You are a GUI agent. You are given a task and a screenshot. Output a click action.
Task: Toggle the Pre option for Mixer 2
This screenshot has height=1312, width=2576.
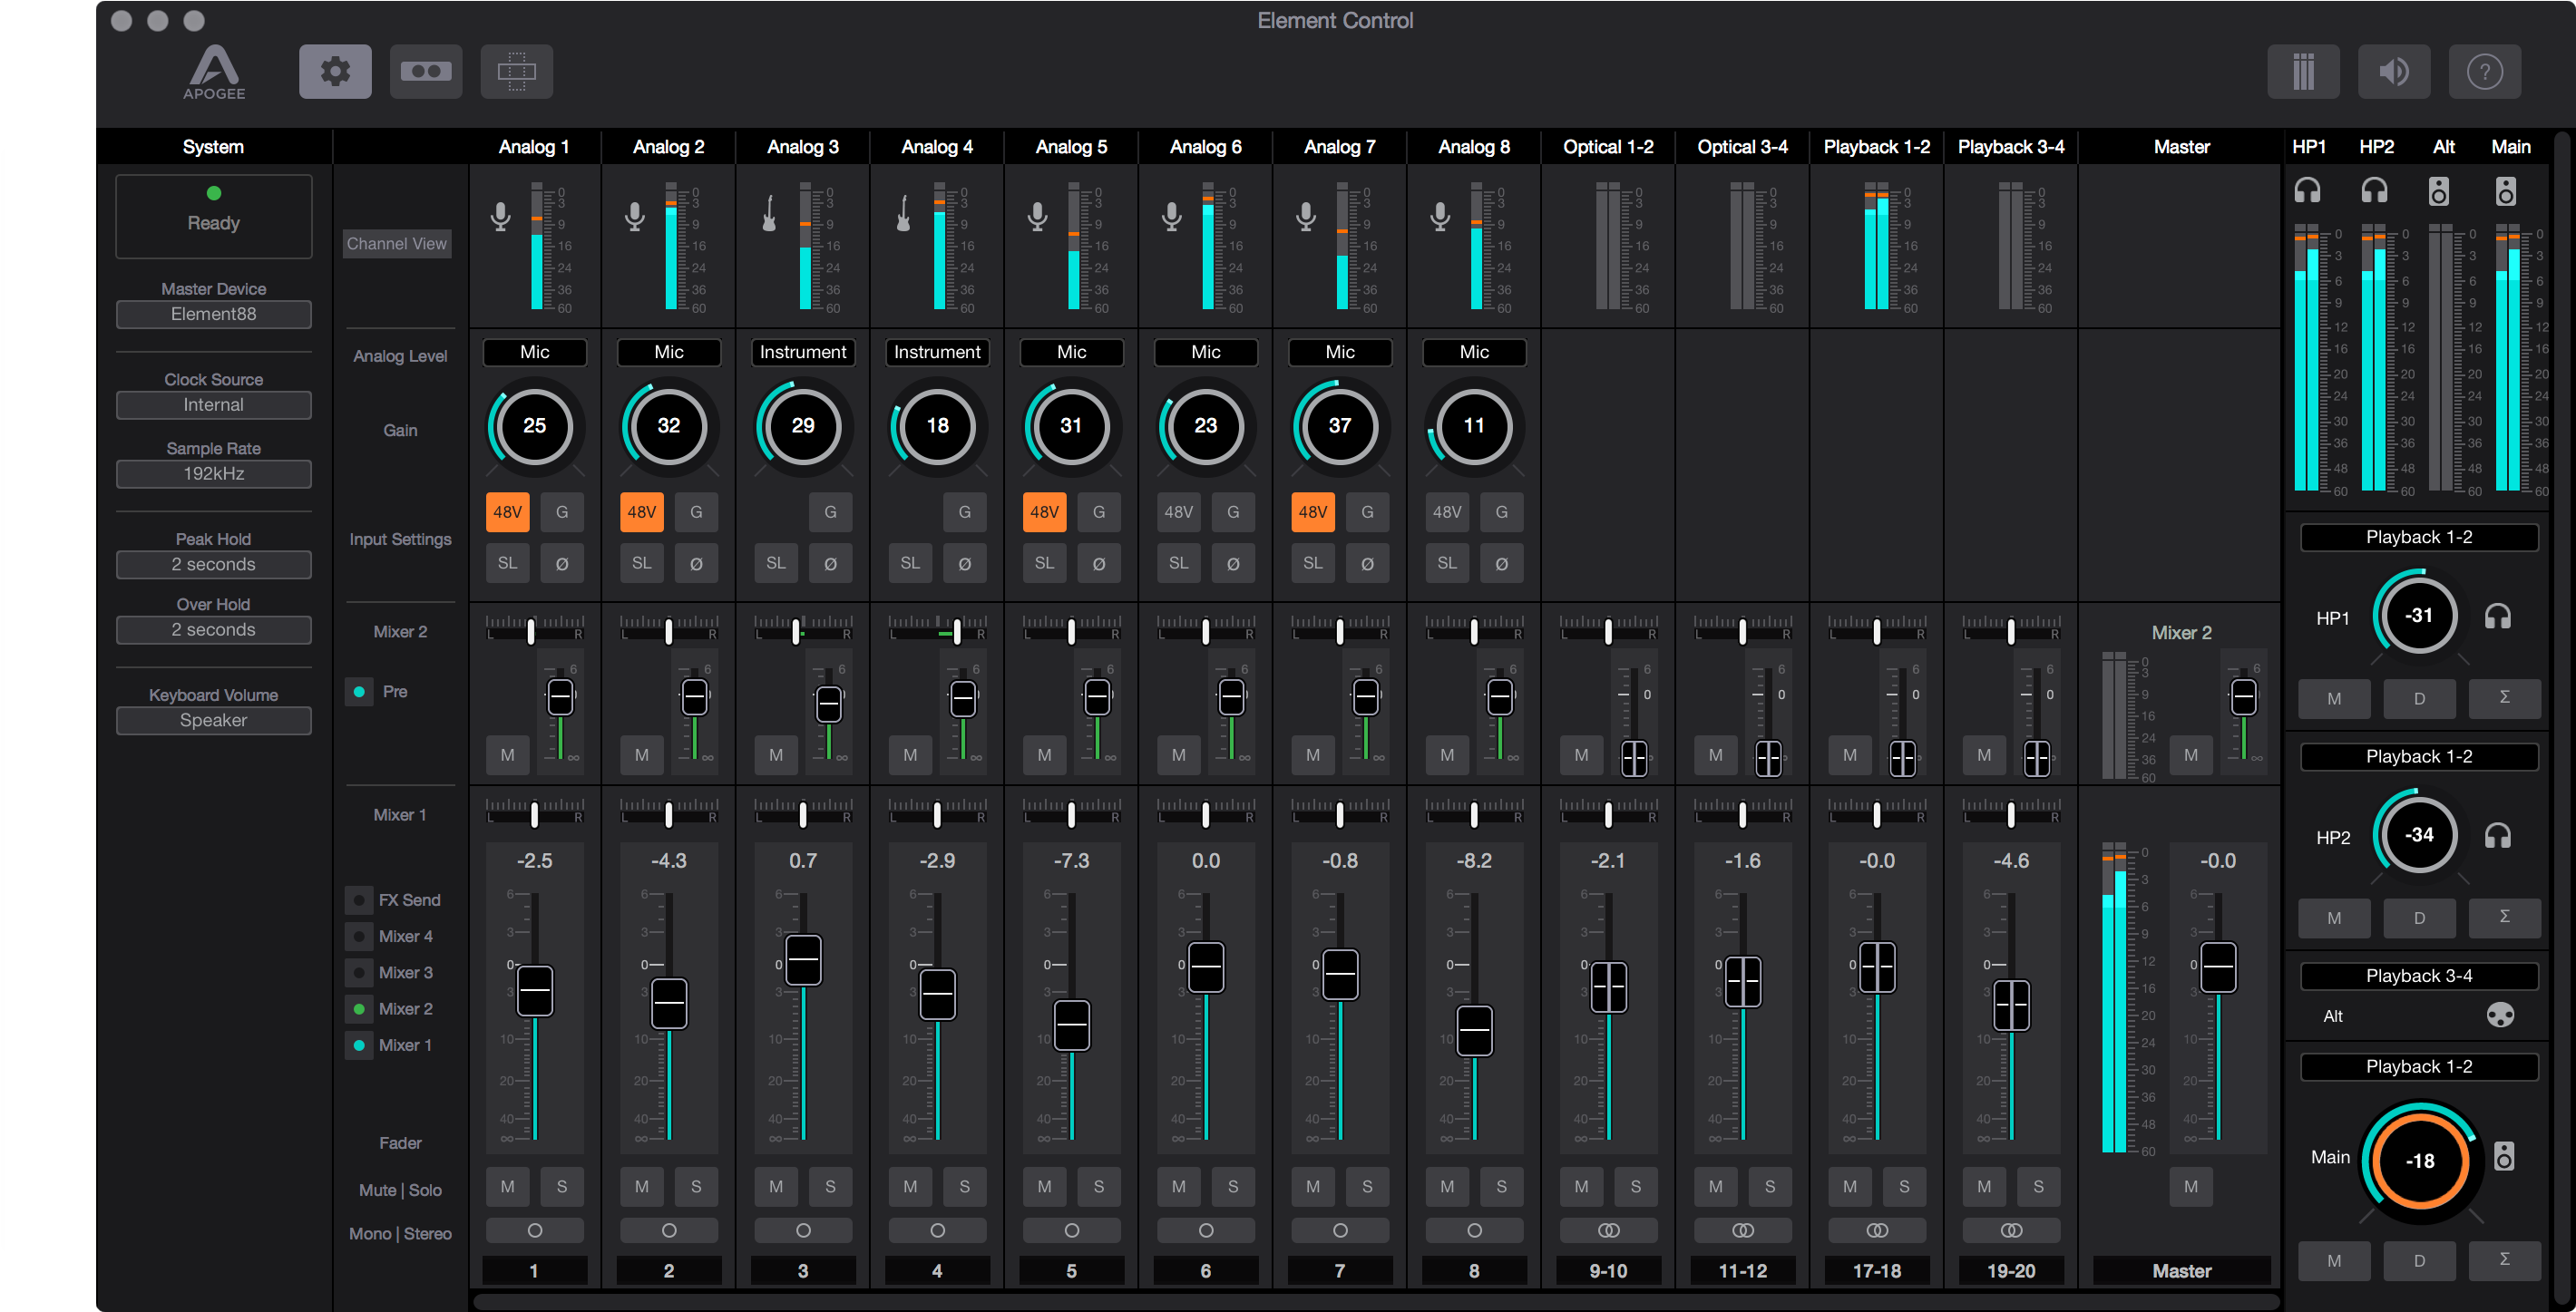coord(359,692)
